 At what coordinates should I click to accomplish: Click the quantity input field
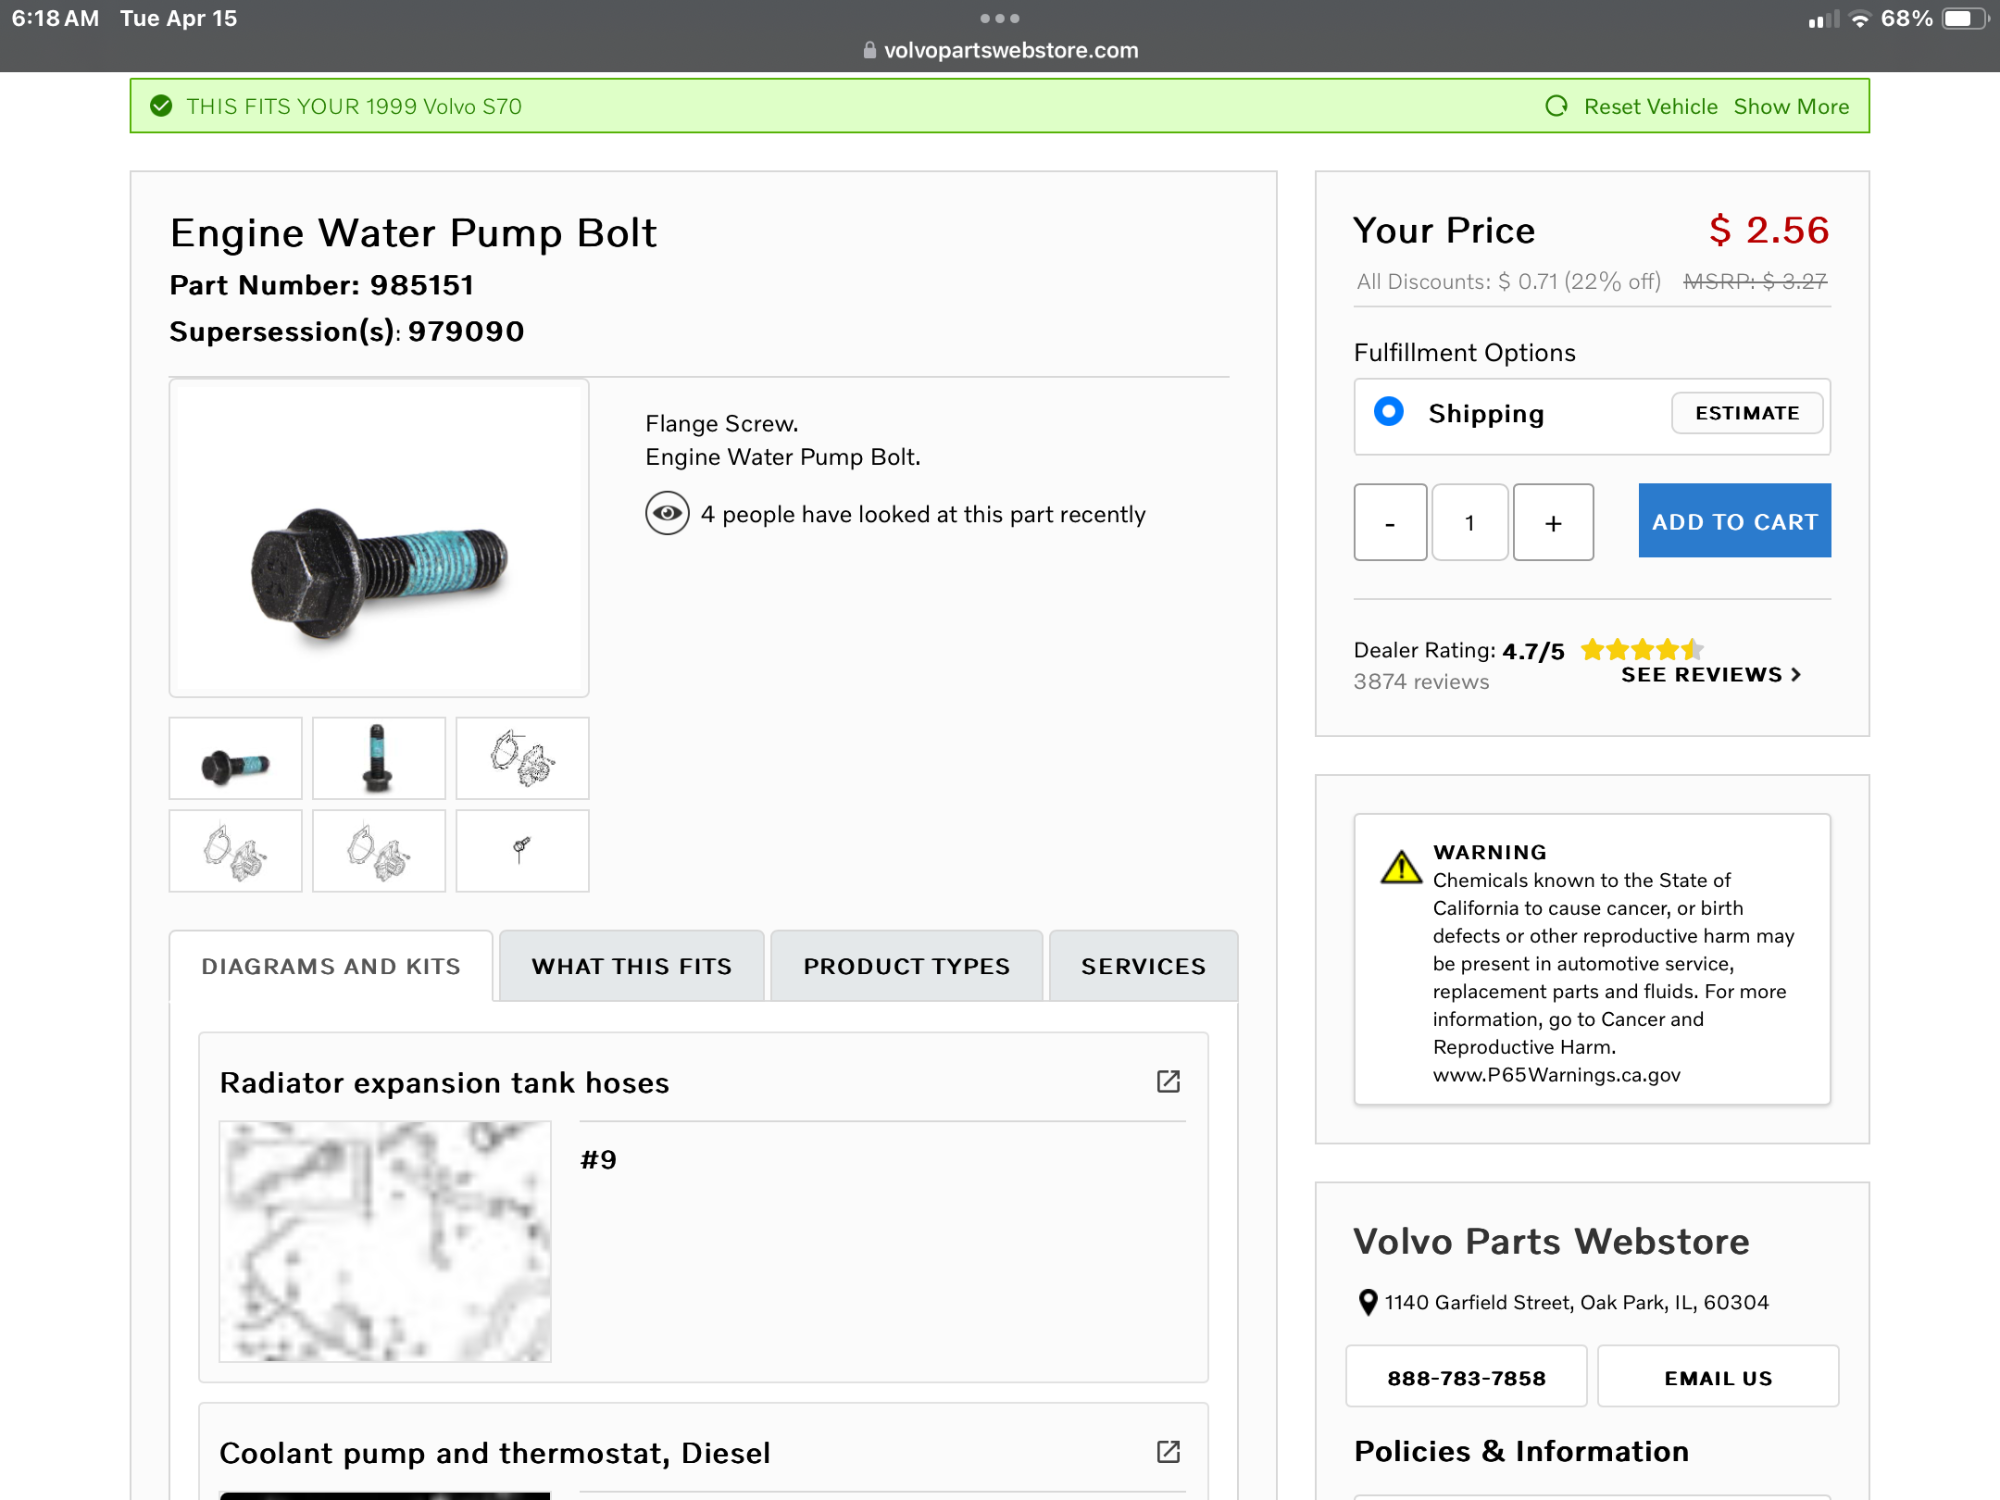[1470, 522]
